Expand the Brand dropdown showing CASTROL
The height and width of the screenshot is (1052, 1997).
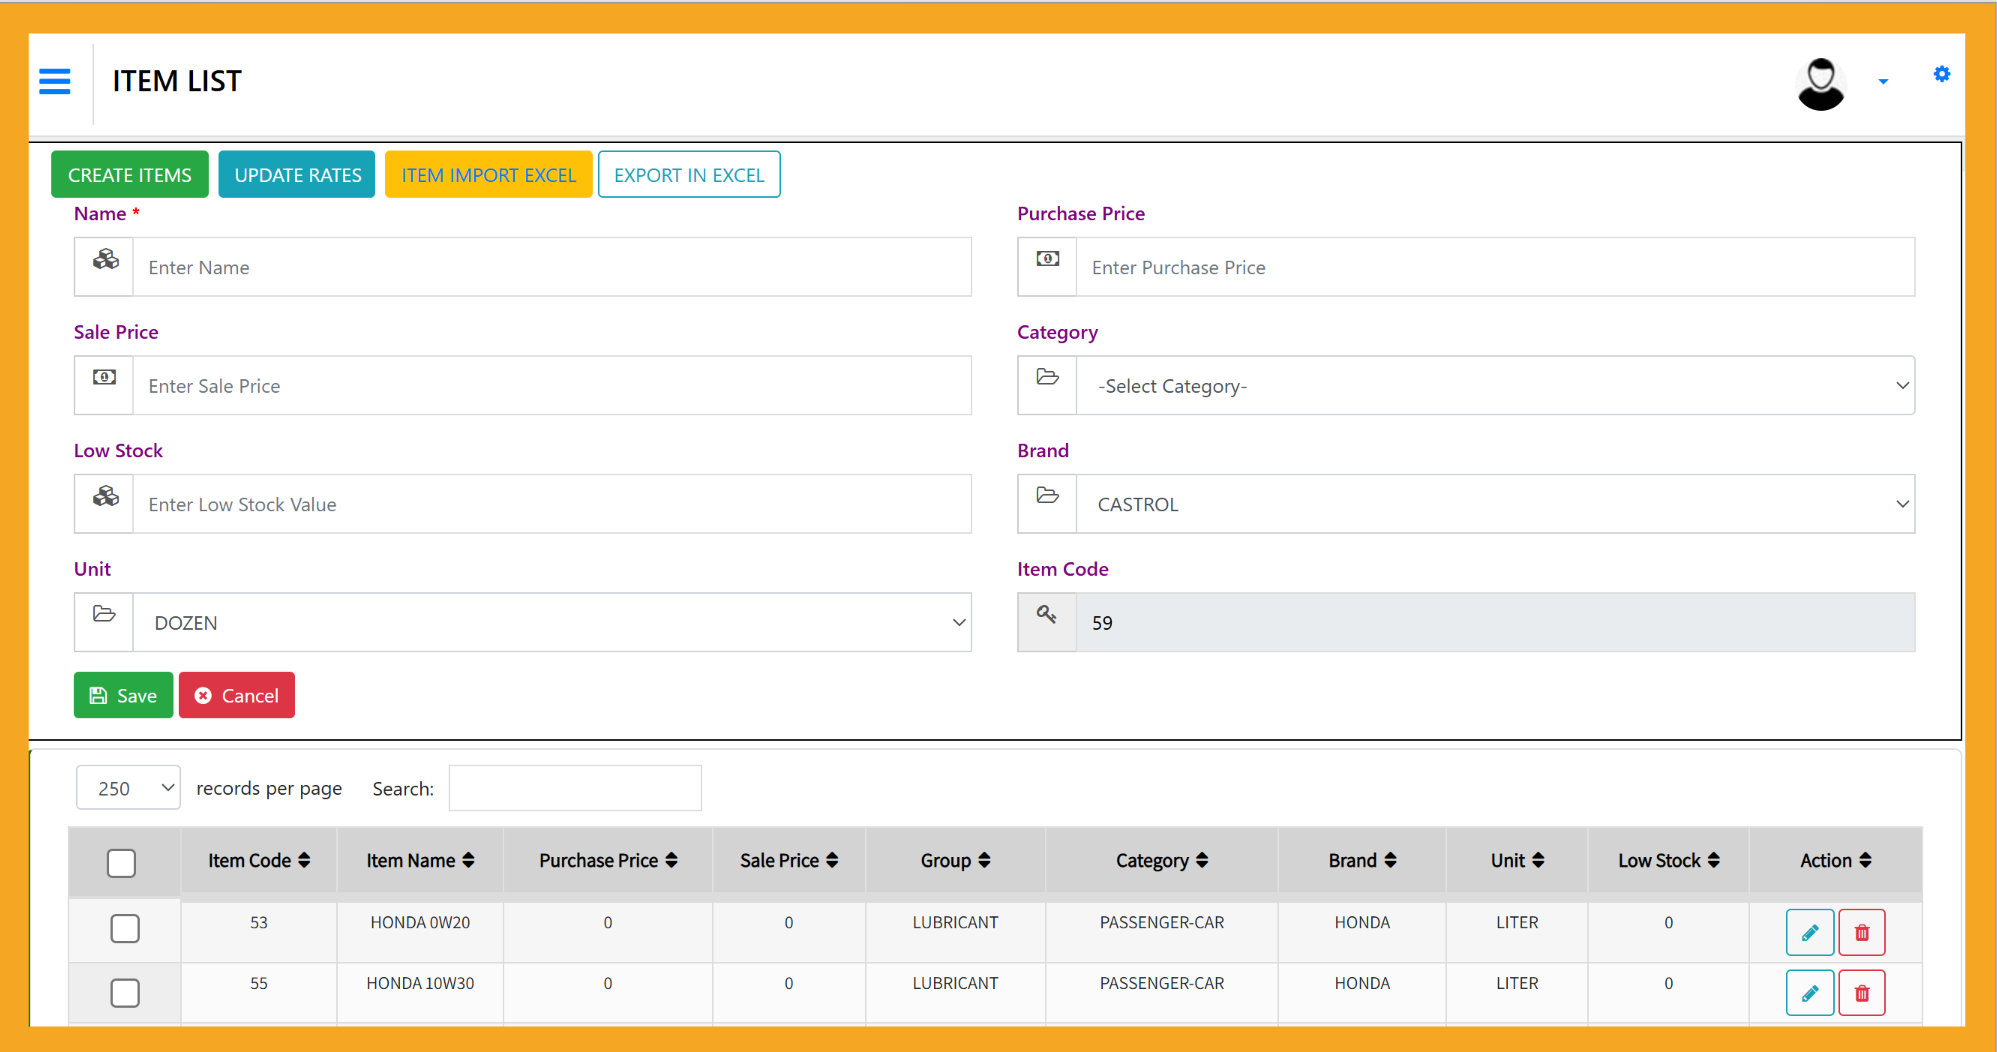[1494, 504]
